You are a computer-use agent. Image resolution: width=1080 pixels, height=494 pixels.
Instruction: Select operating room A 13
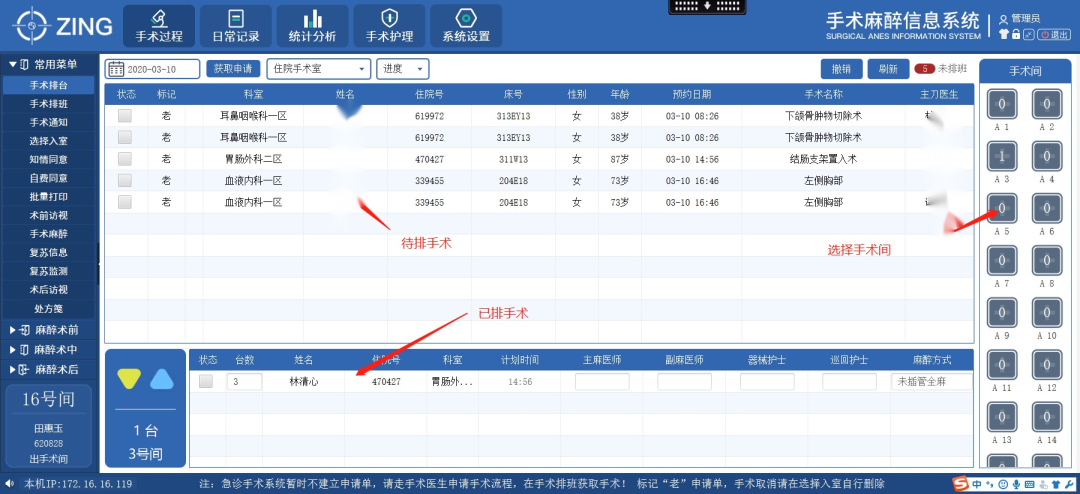coord(1002,417)
